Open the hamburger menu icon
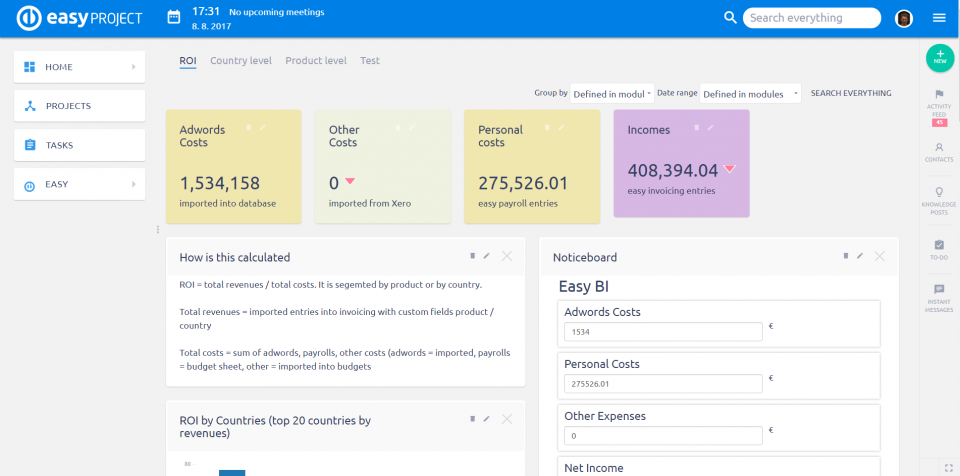Screen dimensions: 960x476 [x=939, y=18]
